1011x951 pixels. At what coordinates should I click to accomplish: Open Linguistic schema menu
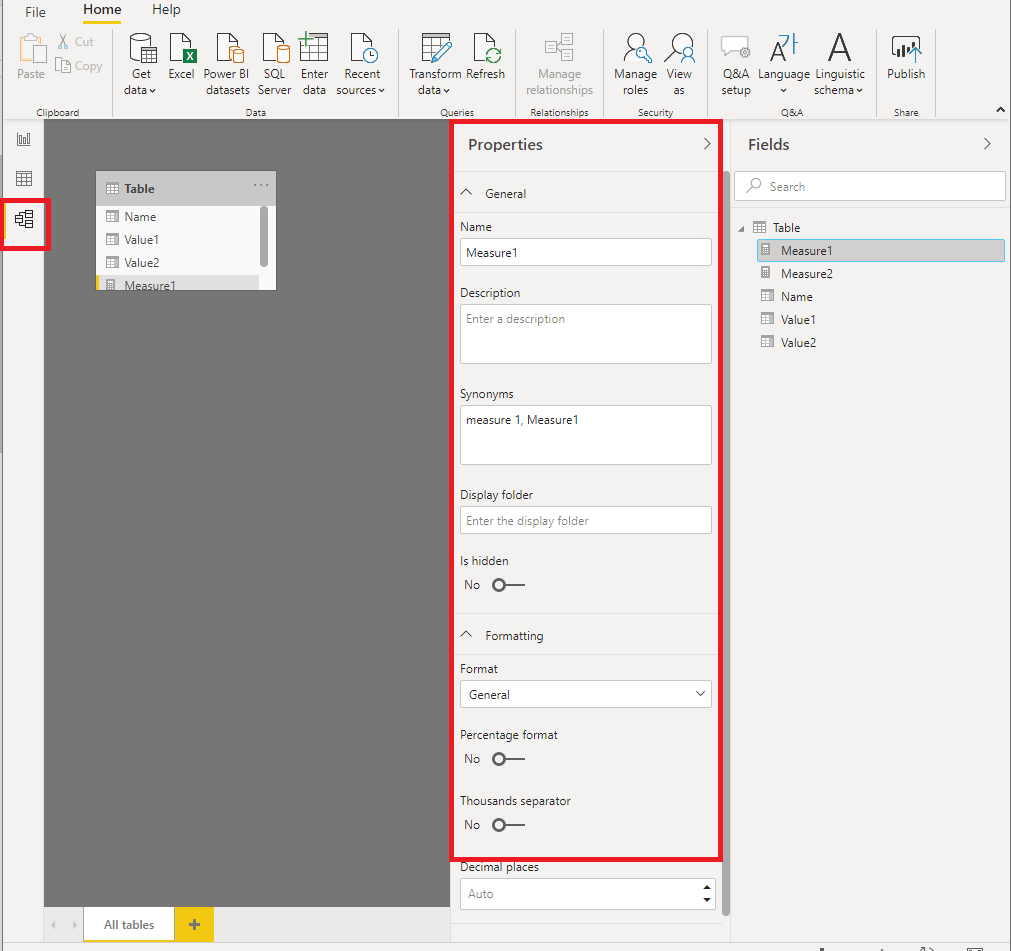(839, 64)
